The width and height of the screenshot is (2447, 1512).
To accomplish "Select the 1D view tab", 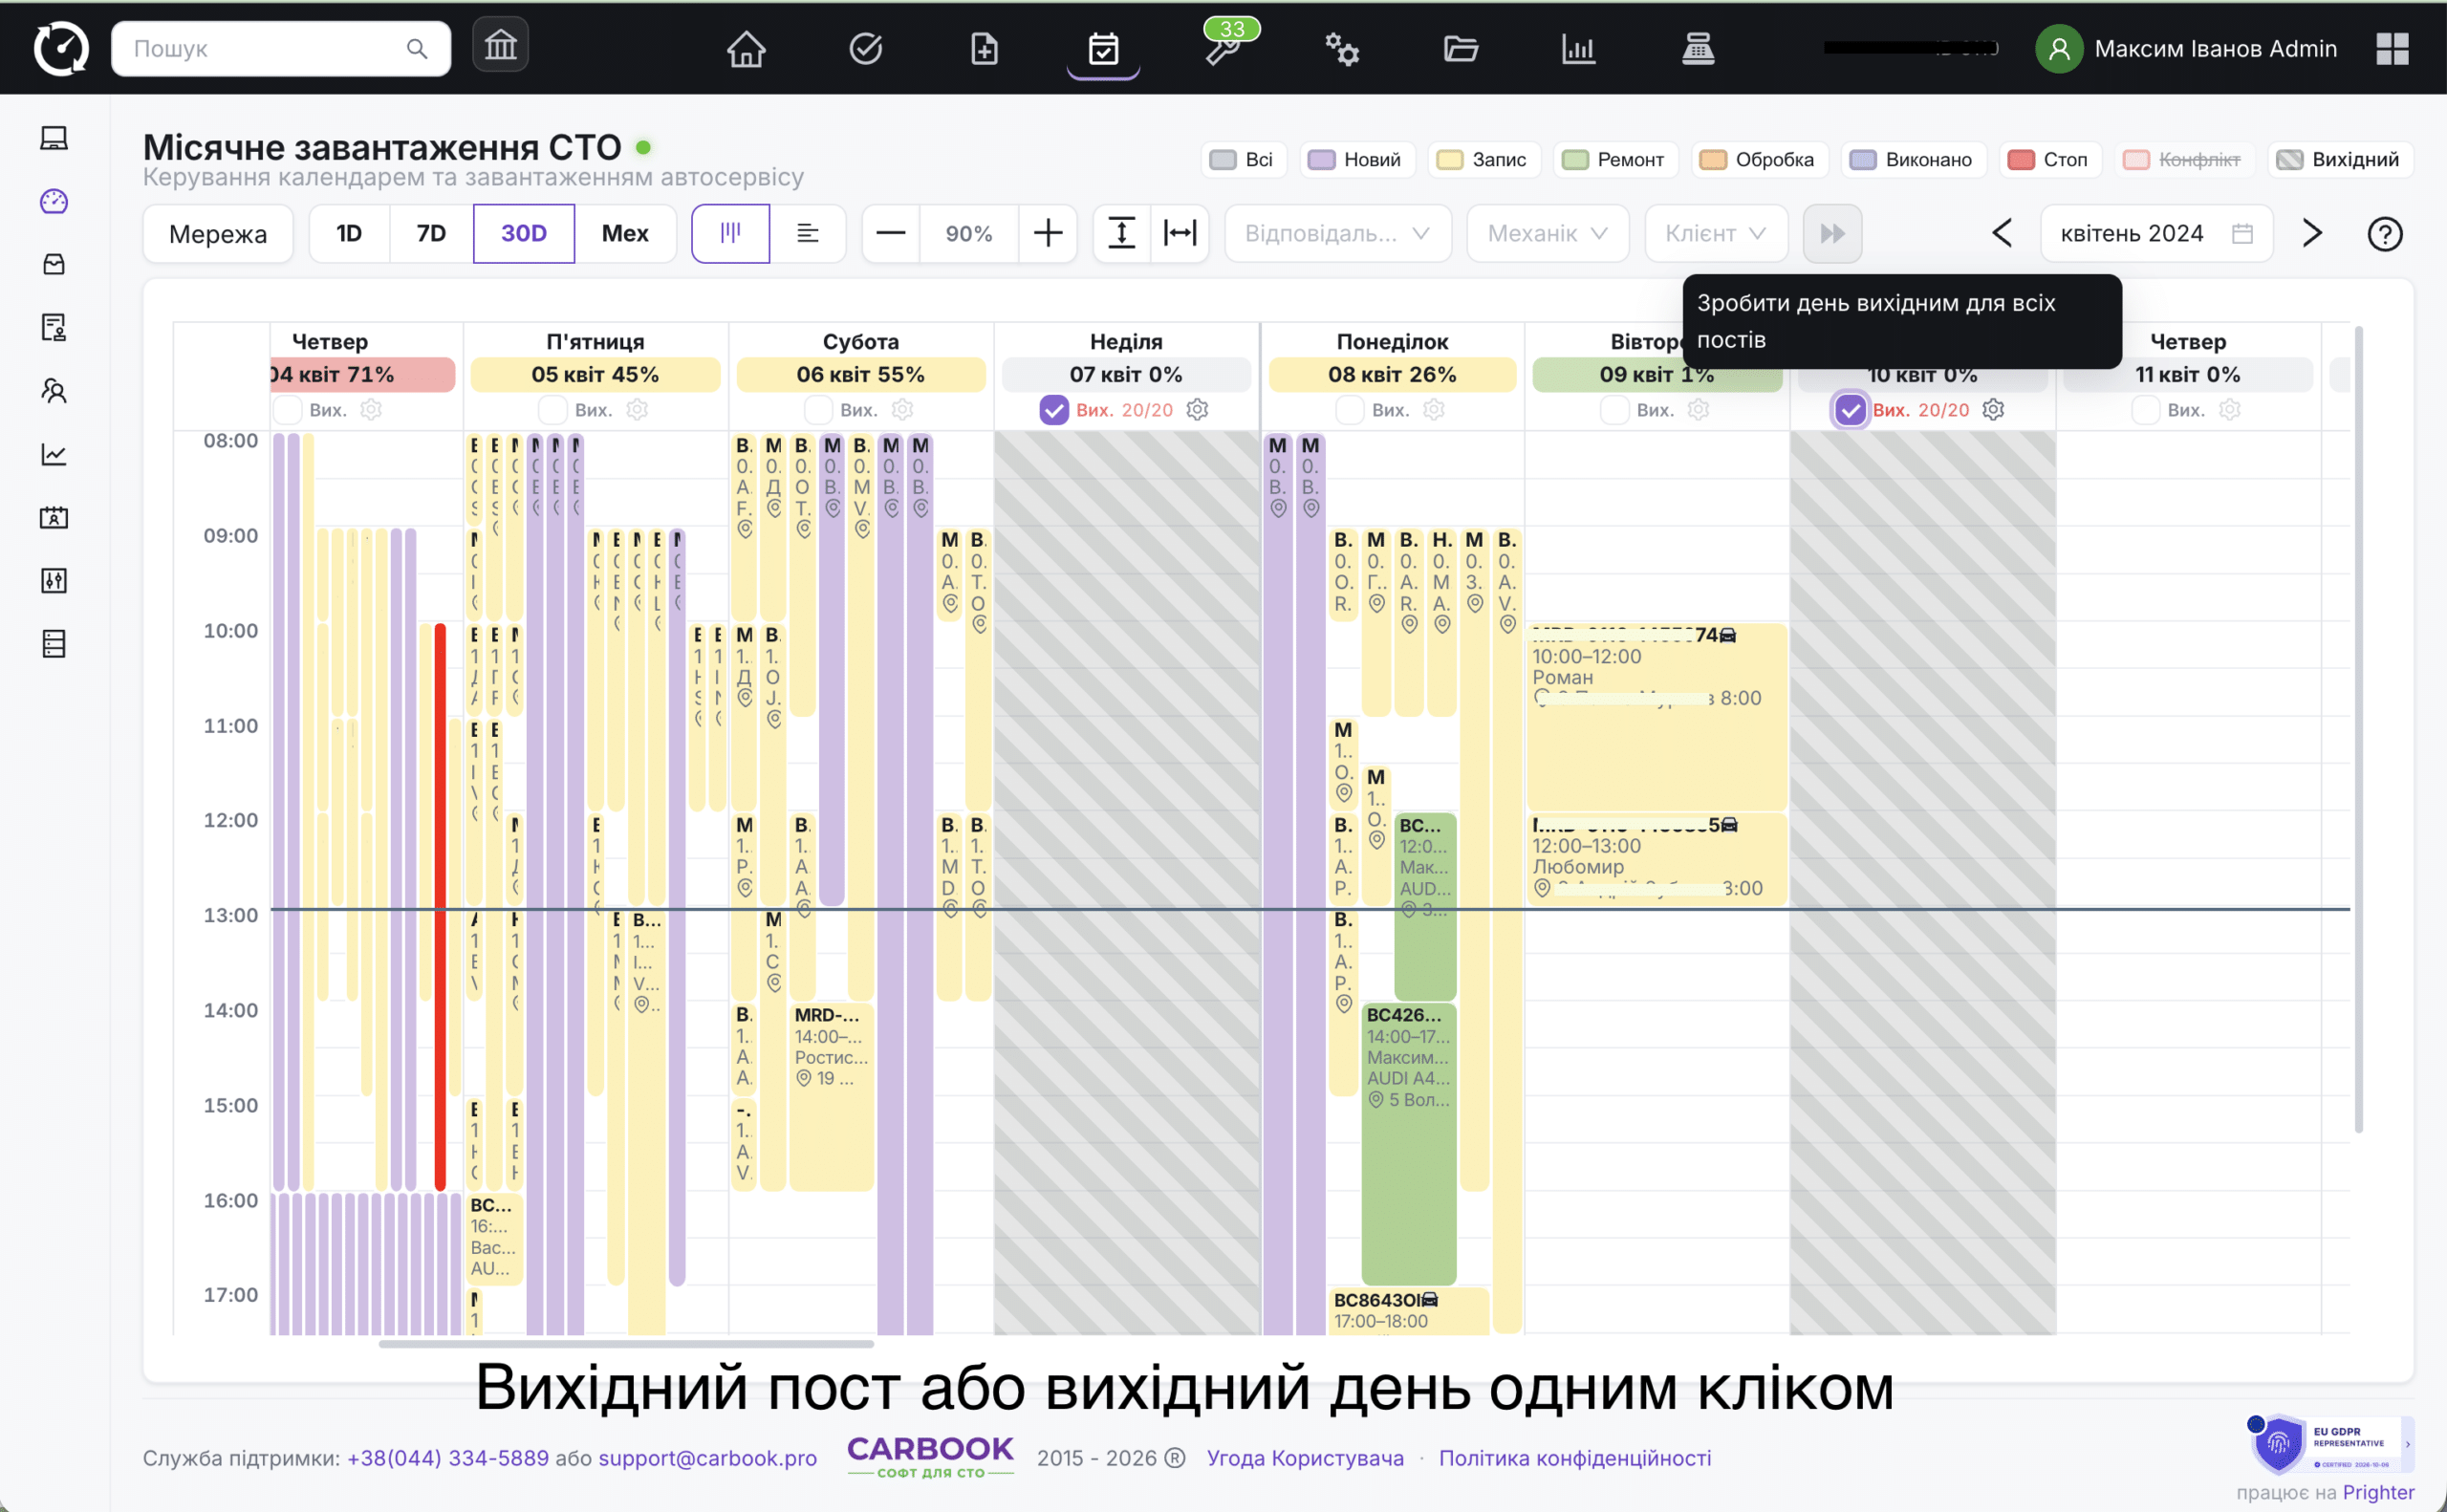I will (349, 233).
